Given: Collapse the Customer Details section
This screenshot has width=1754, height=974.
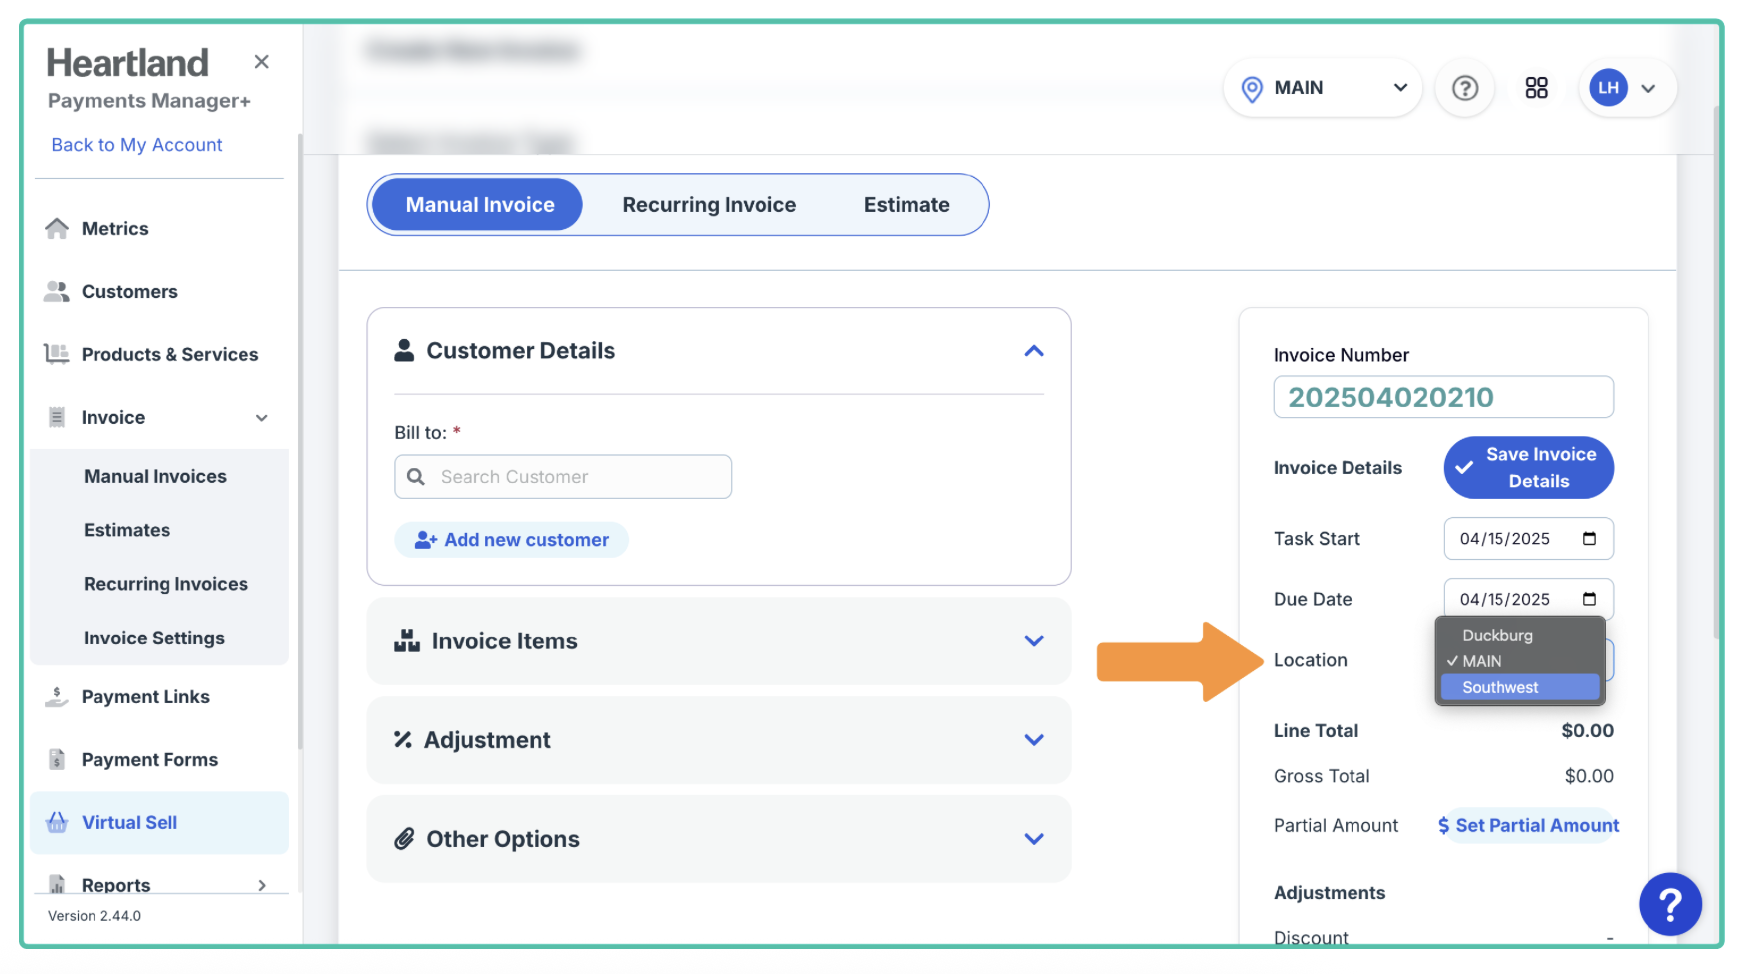Looking at the screenshot, I should coord(1034,351).
